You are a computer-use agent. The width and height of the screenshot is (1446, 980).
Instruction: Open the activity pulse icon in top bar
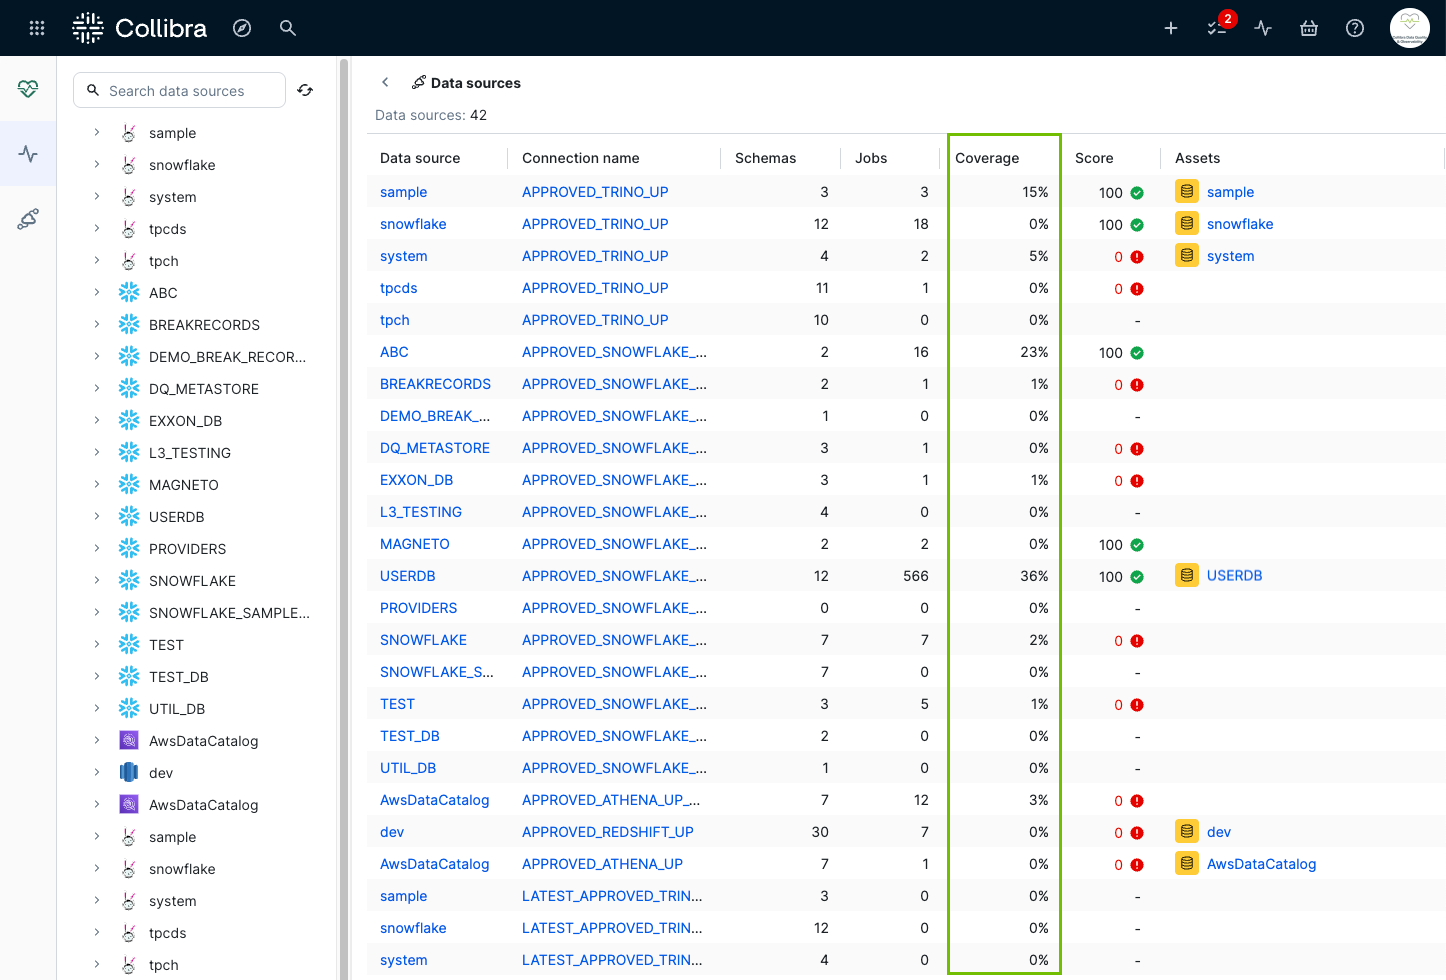point(1262,28)
